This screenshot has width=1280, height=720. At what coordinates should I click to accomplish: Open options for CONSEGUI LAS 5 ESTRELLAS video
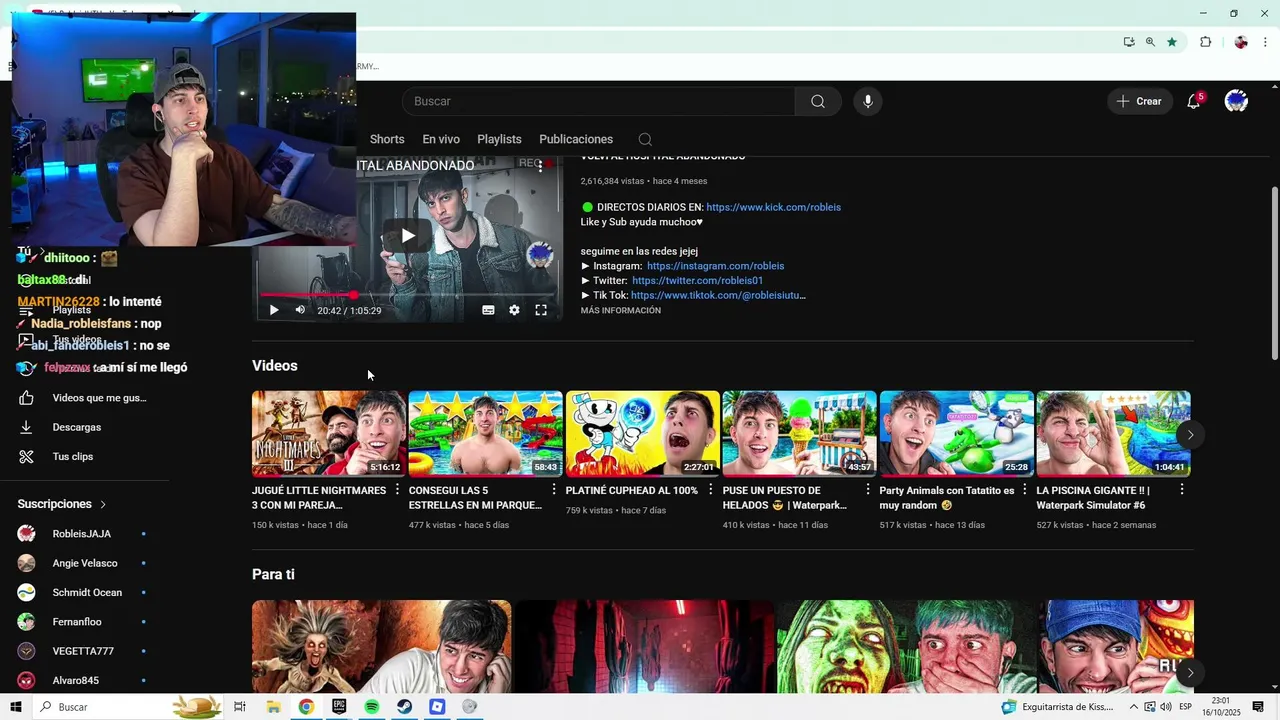[554, 490]
